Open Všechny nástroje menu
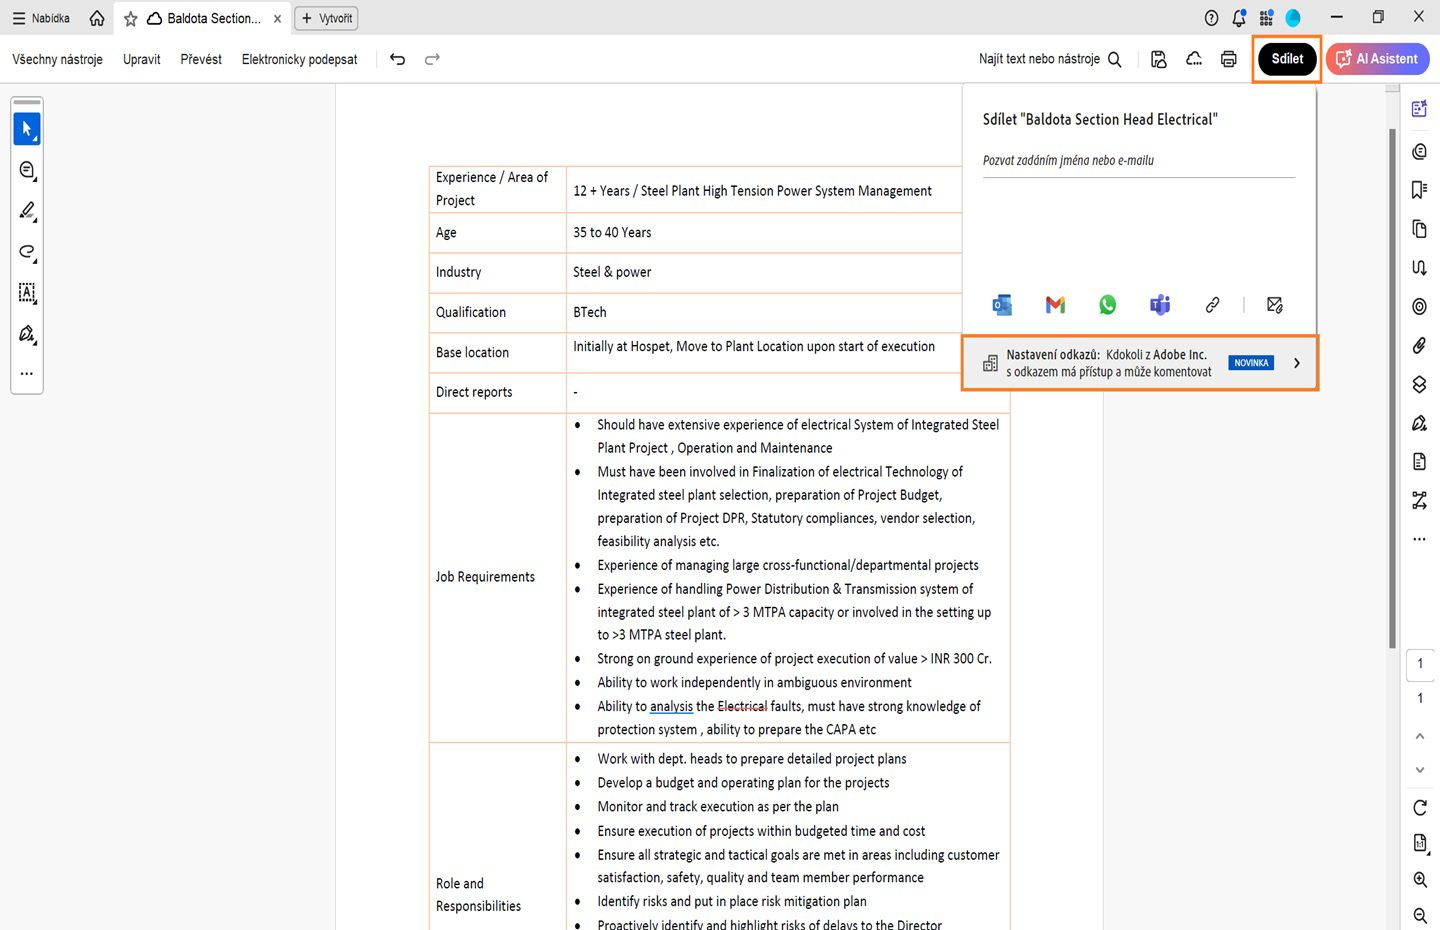The height and width of the screenshot is (930, 1440). click(x=57, y=59)
